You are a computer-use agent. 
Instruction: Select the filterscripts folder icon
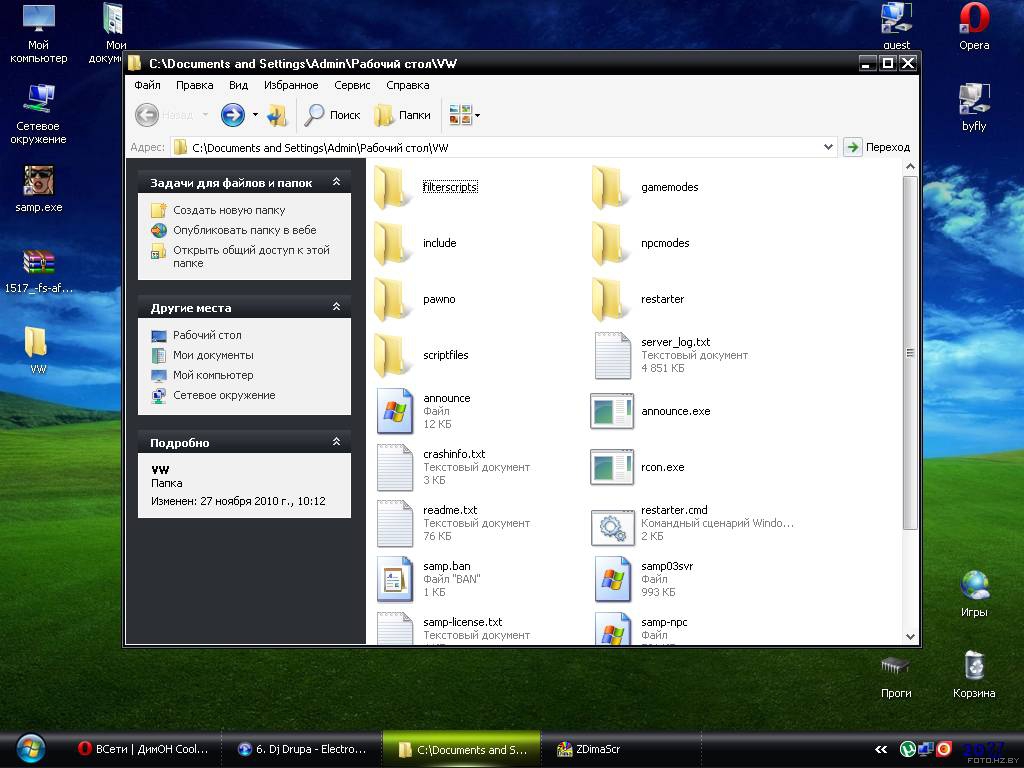394,187
